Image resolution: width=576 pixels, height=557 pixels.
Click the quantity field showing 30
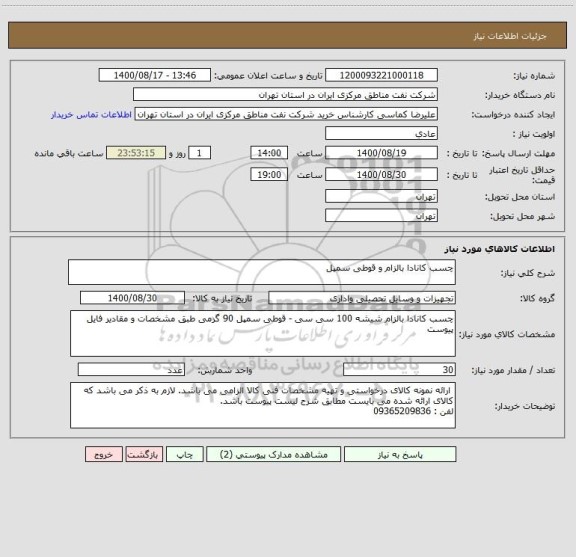coord(399,370)
